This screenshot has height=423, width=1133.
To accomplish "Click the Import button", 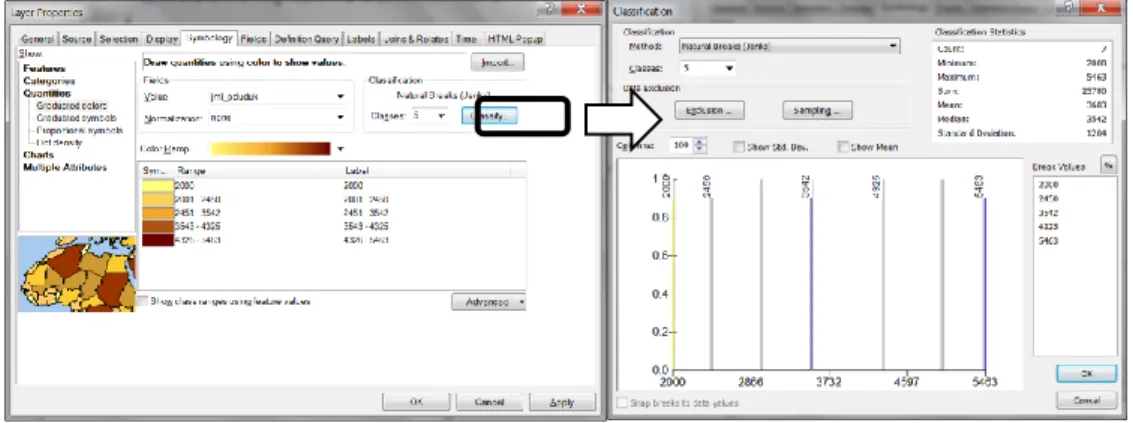I will pos(497,63).
